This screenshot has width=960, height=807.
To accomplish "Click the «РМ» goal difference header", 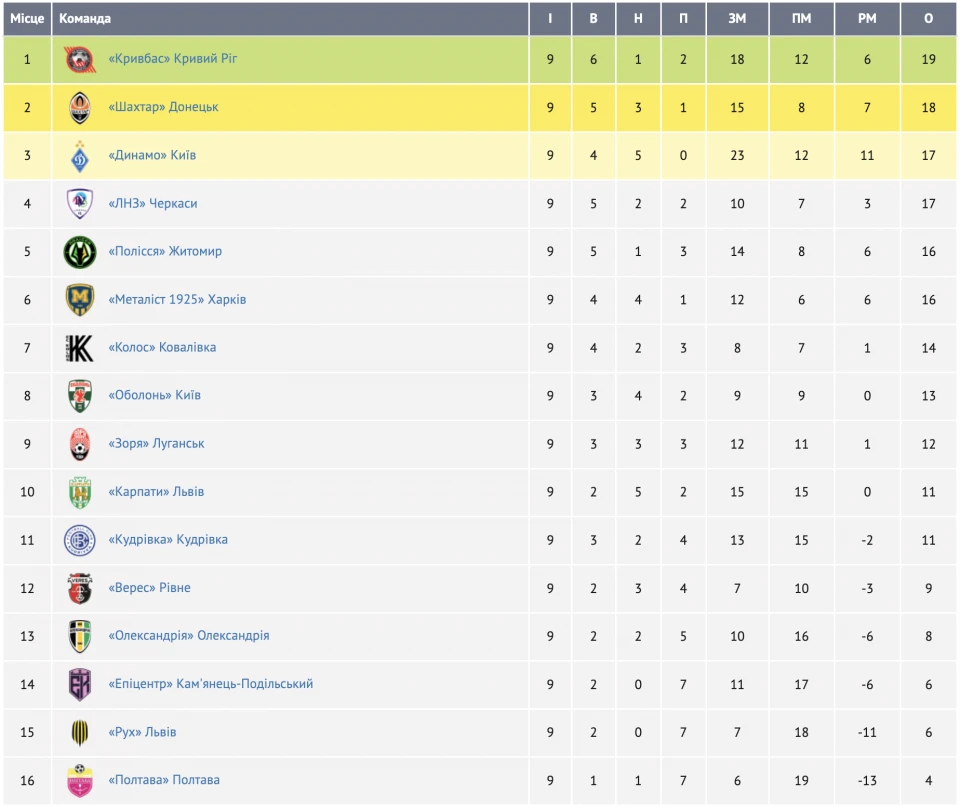I will pos(867,19).
